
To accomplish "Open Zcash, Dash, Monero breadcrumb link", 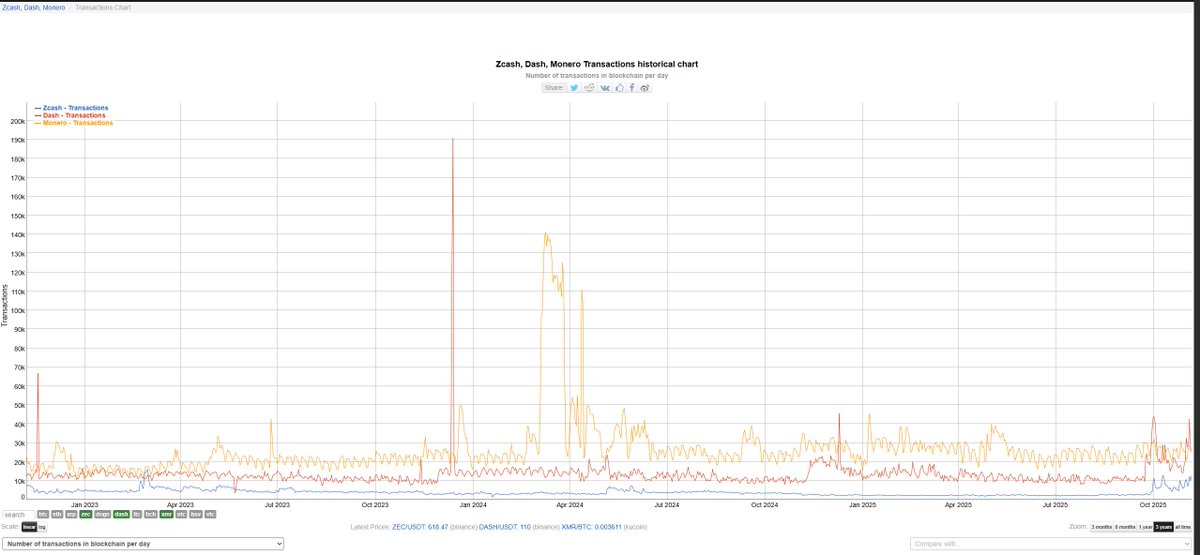I will click(34, 7).
